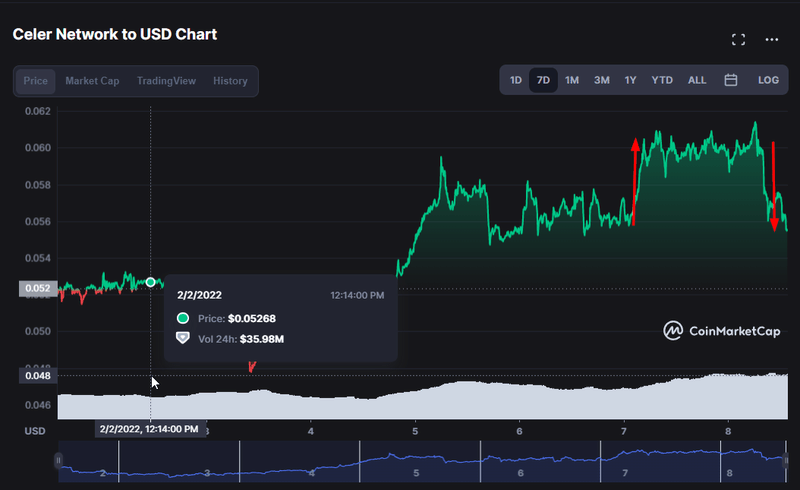The height and width of the screenshot is (490, 800).
Task: Select the 1Y time range
Action: click(x=631, y=80)
